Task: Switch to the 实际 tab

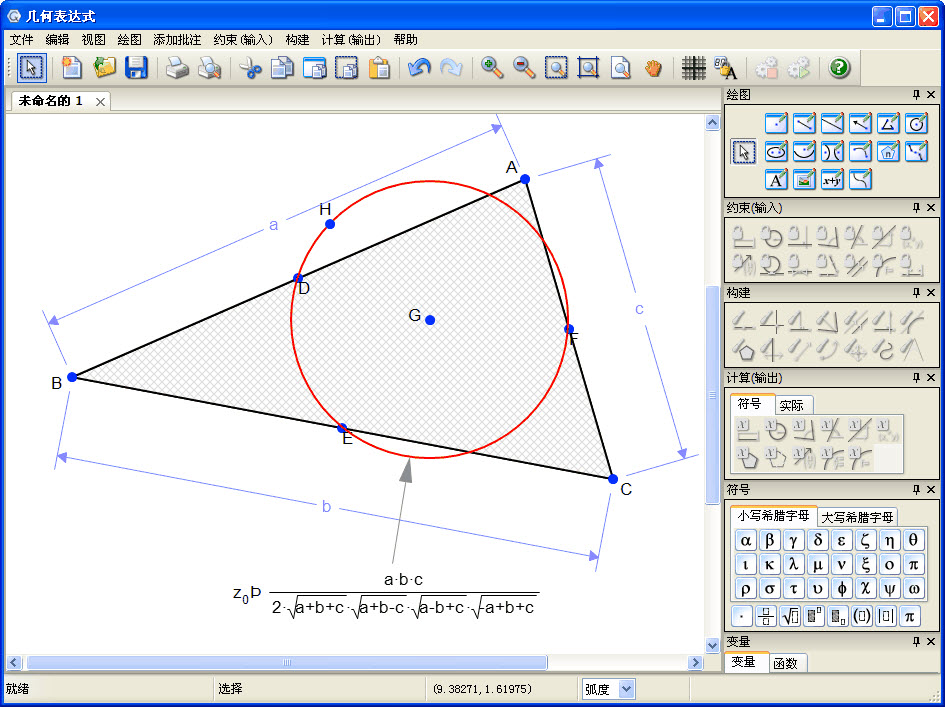Action: click(x=792, y=405)
